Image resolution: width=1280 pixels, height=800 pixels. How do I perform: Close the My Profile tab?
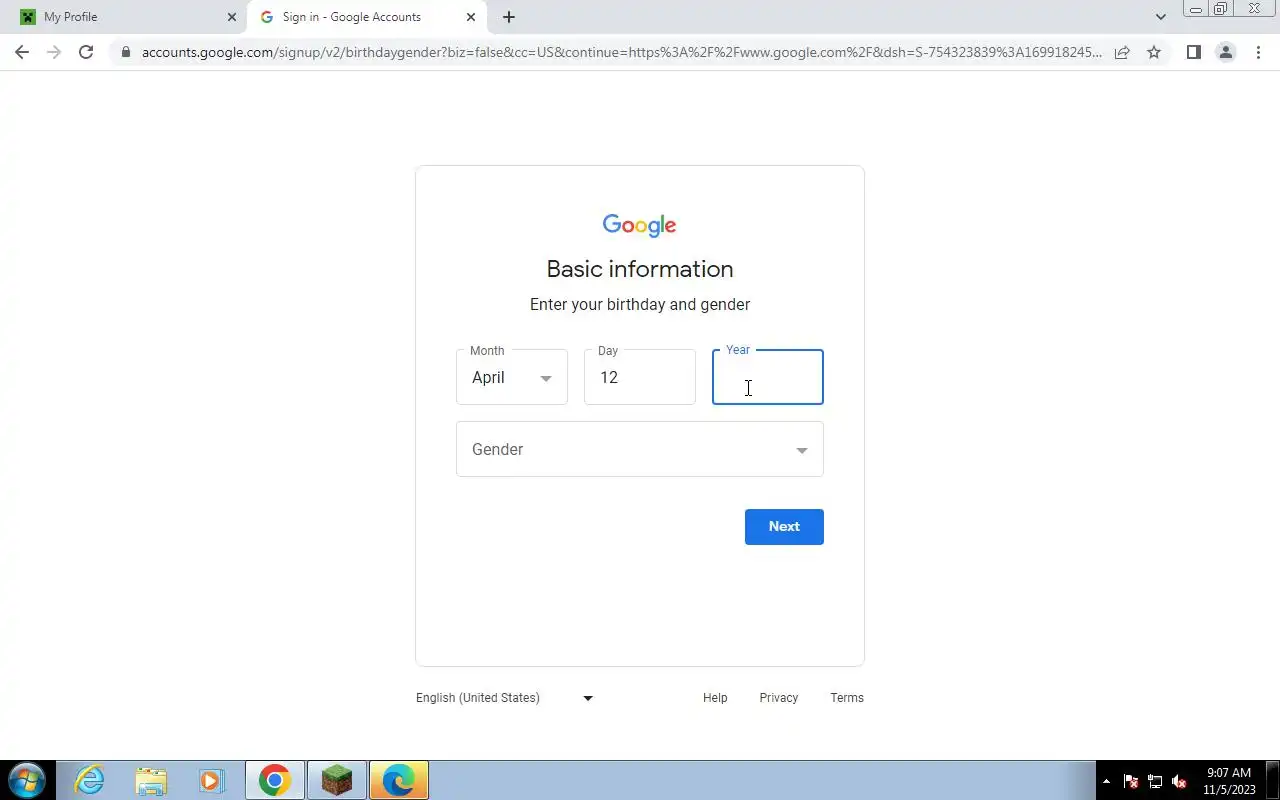[232, 17]
